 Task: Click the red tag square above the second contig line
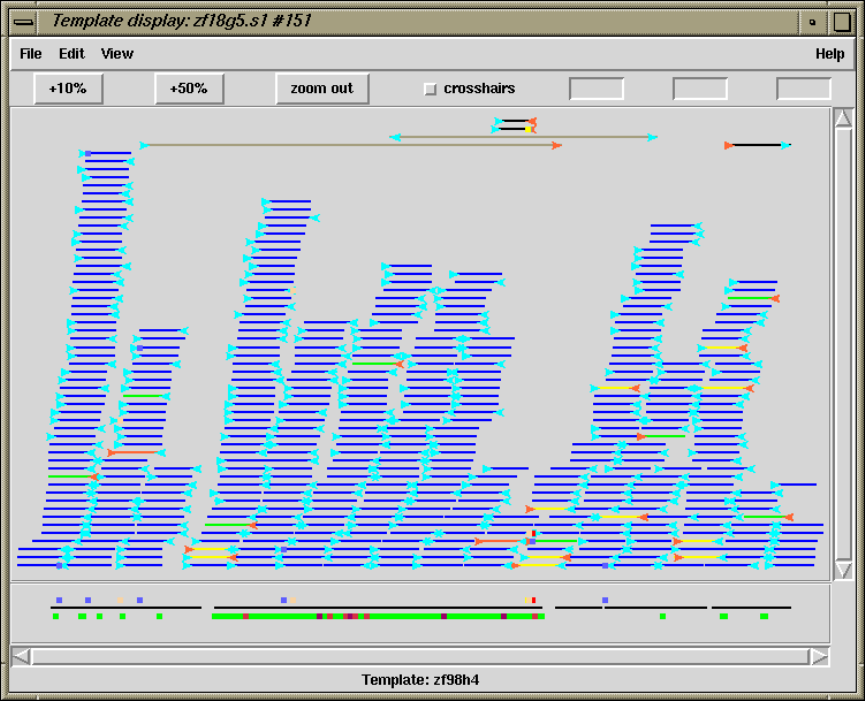533,600
